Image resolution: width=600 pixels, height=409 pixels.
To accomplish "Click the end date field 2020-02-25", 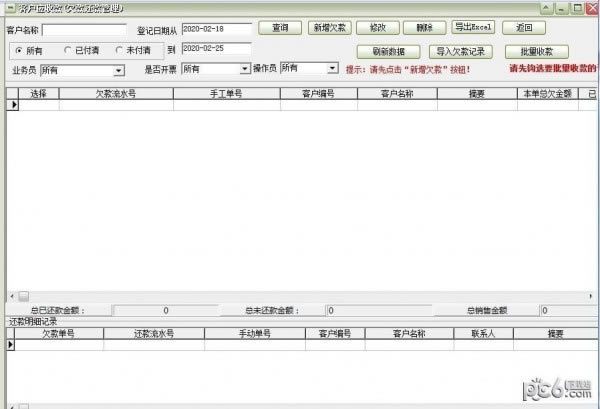I will 216,48.
